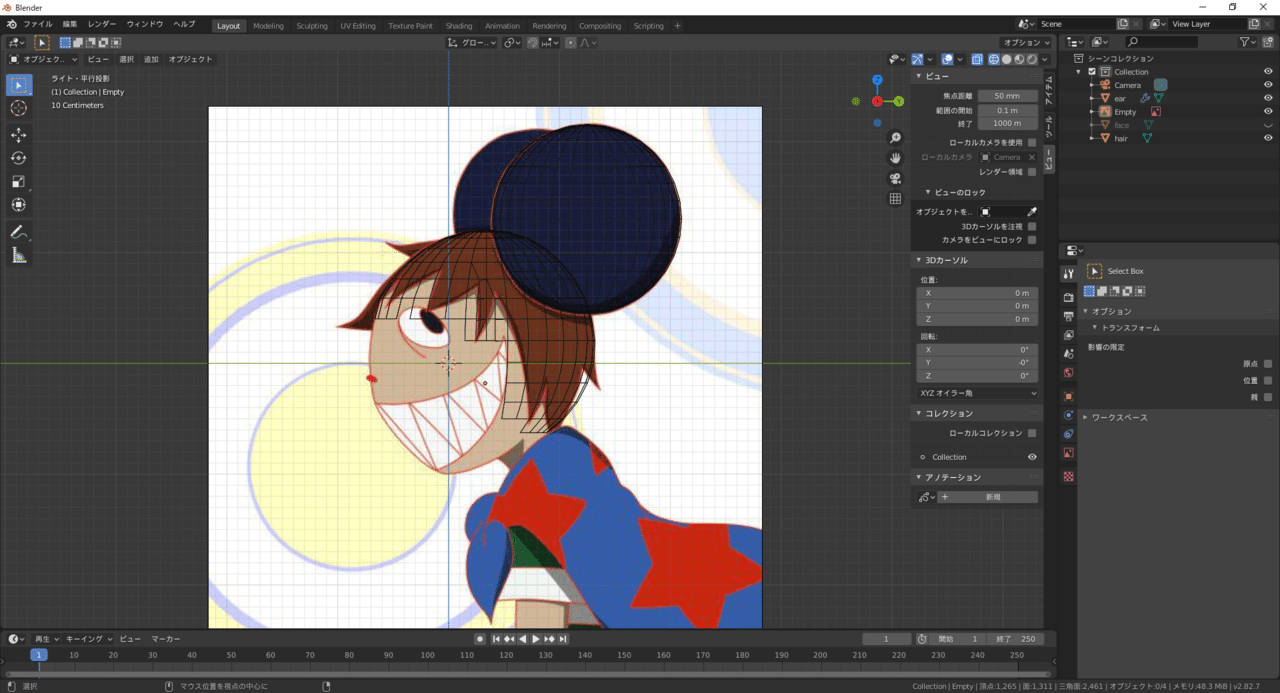This screenshot has height=693, width=1280.
Task: Hide the hair object with its eye icon
Action: (x=1268, y=138)
